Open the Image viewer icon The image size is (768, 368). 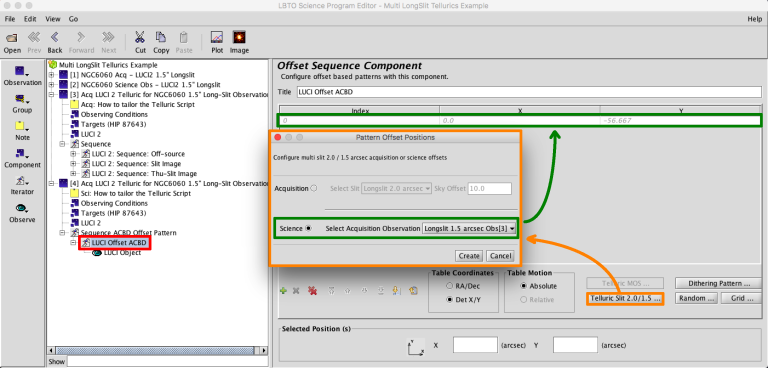click(x=239, y=37)
